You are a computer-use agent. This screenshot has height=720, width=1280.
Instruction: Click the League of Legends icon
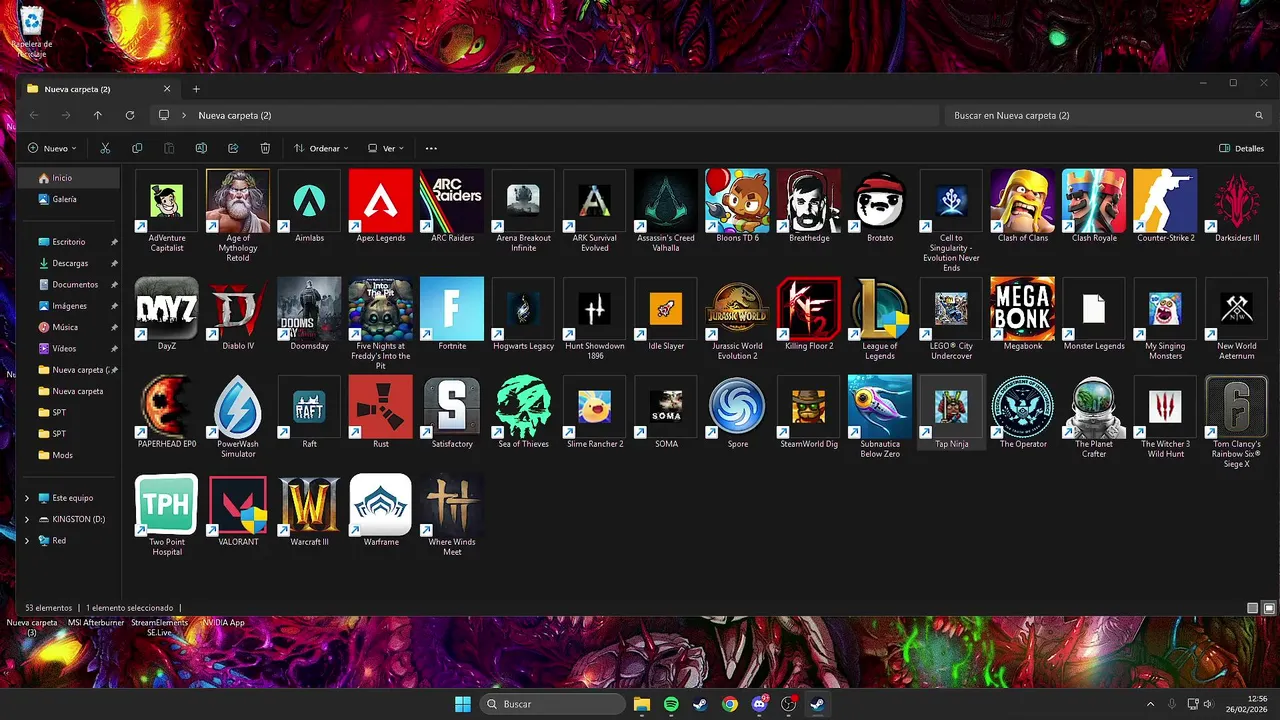pos(880,309)
